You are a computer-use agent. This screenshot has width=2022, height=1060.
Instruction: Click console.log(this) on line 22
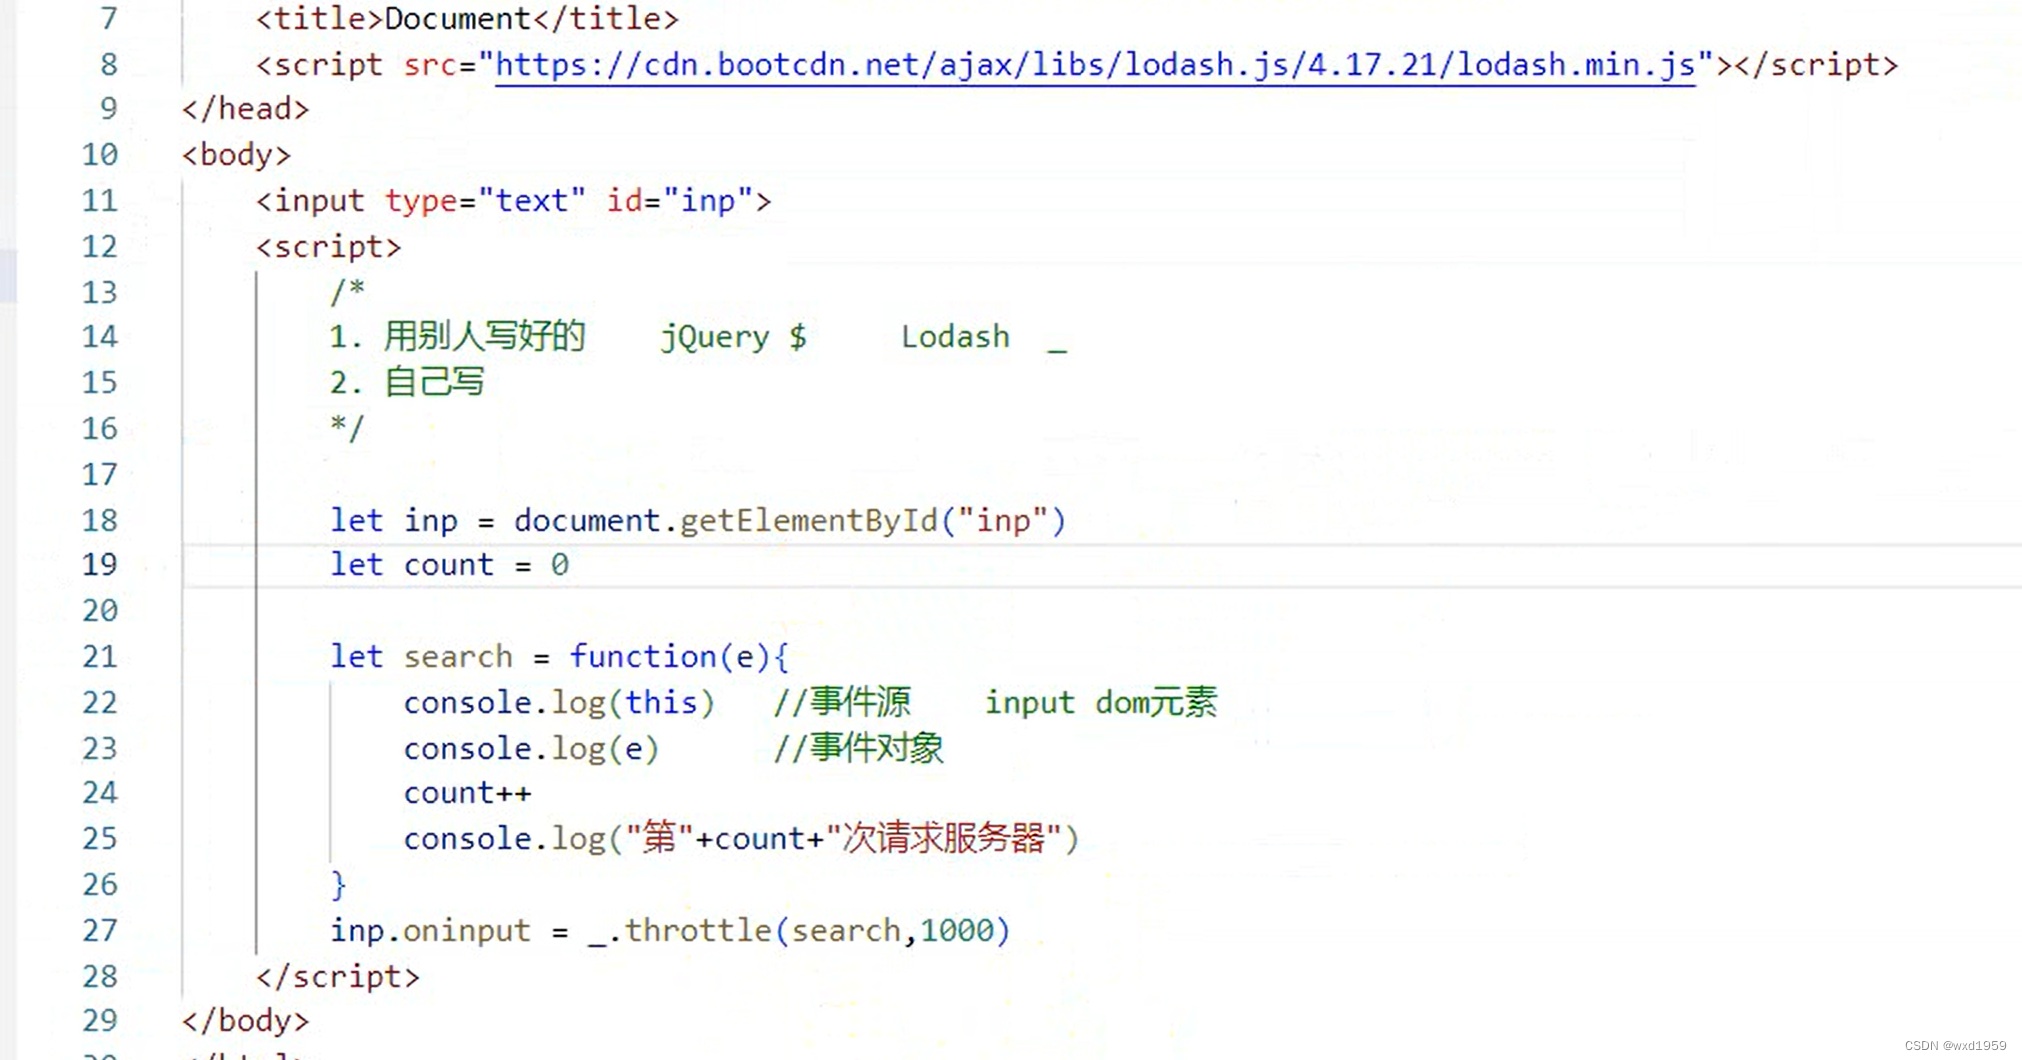[559, 703]
